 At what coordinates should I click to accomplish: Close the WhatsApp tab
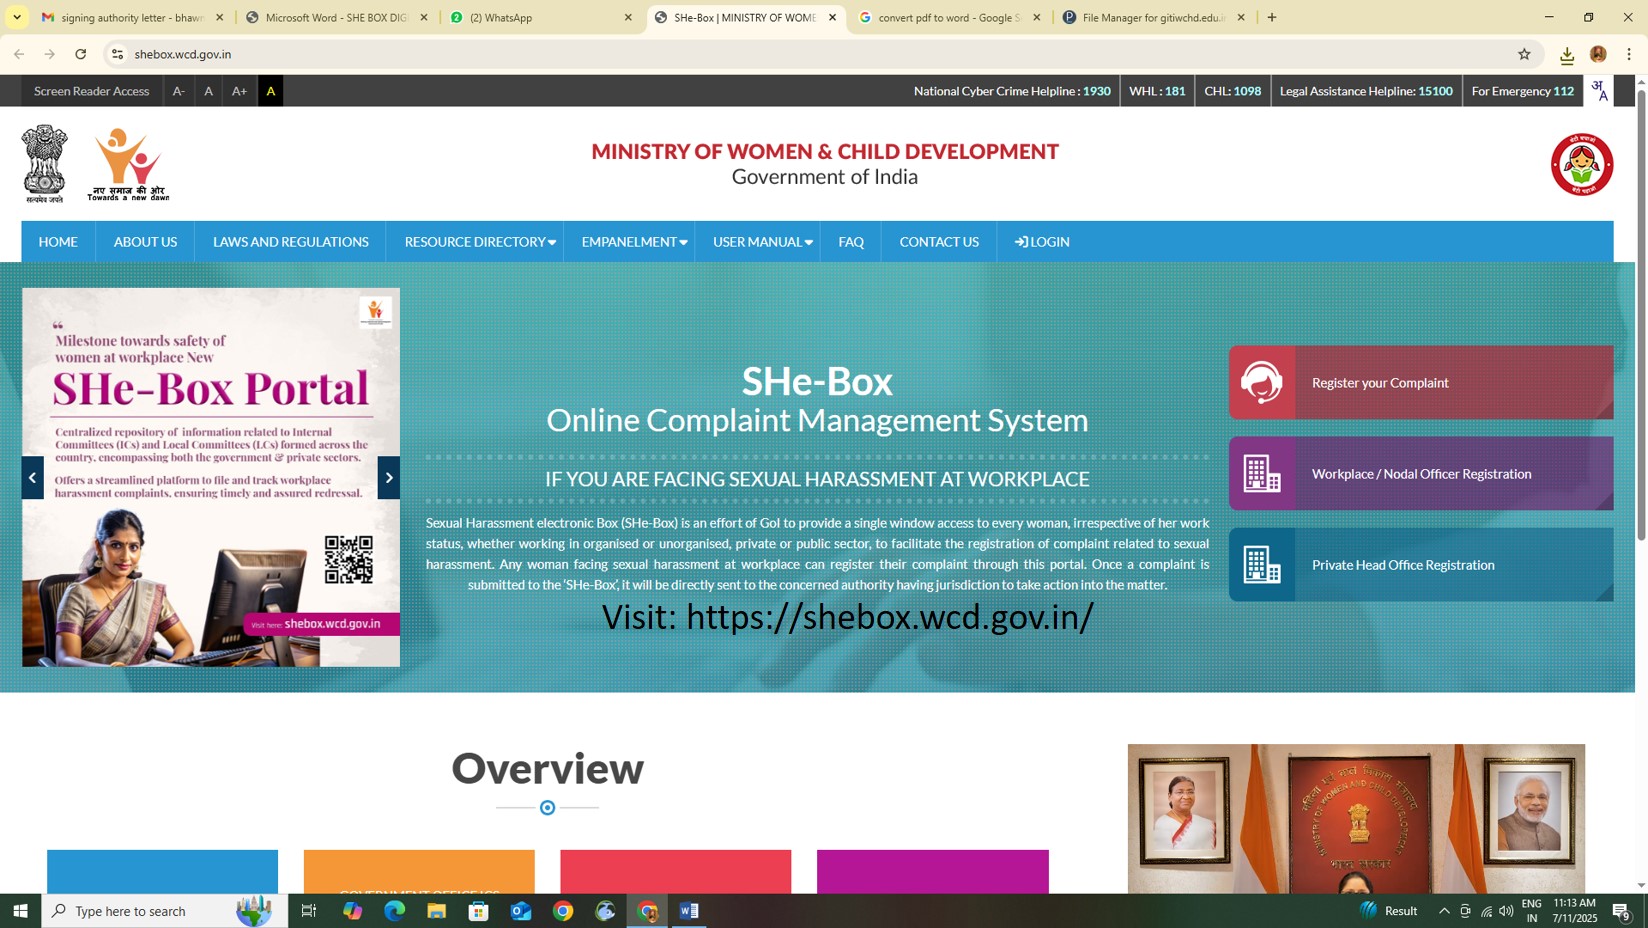coord(628,17)
